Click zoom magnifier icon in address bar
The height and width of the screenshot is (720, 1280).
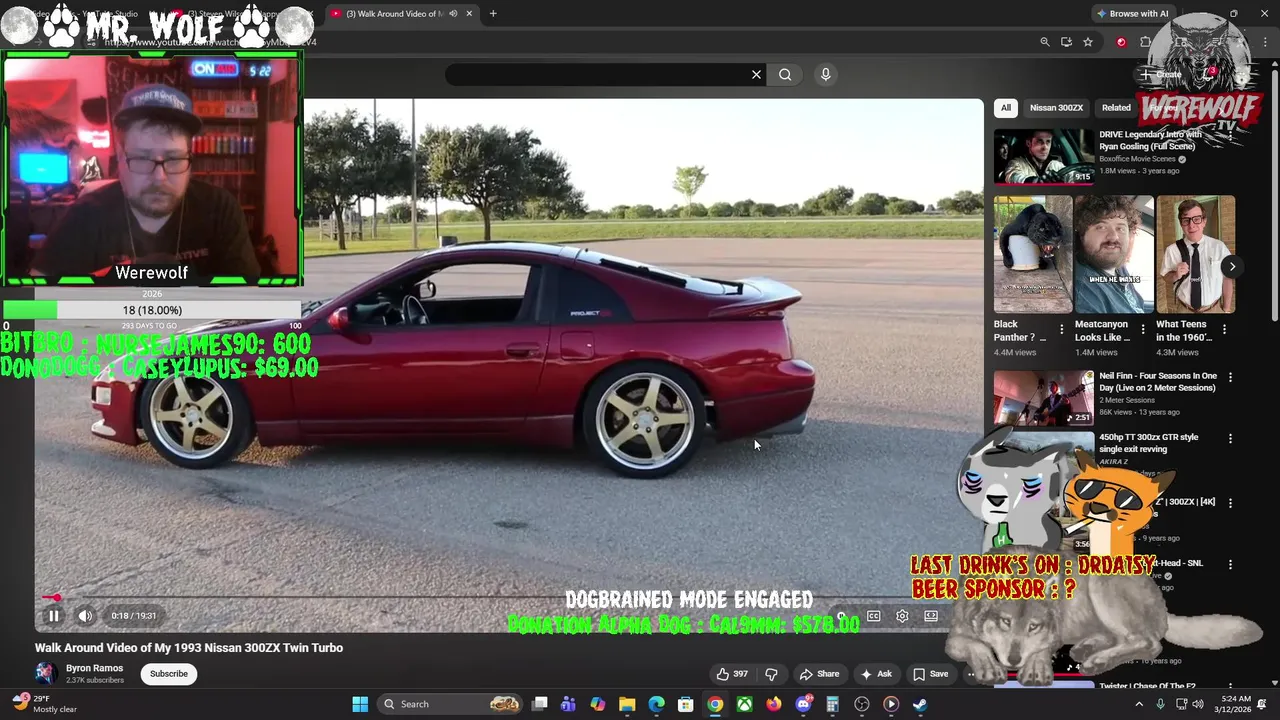pos(1045,42)
